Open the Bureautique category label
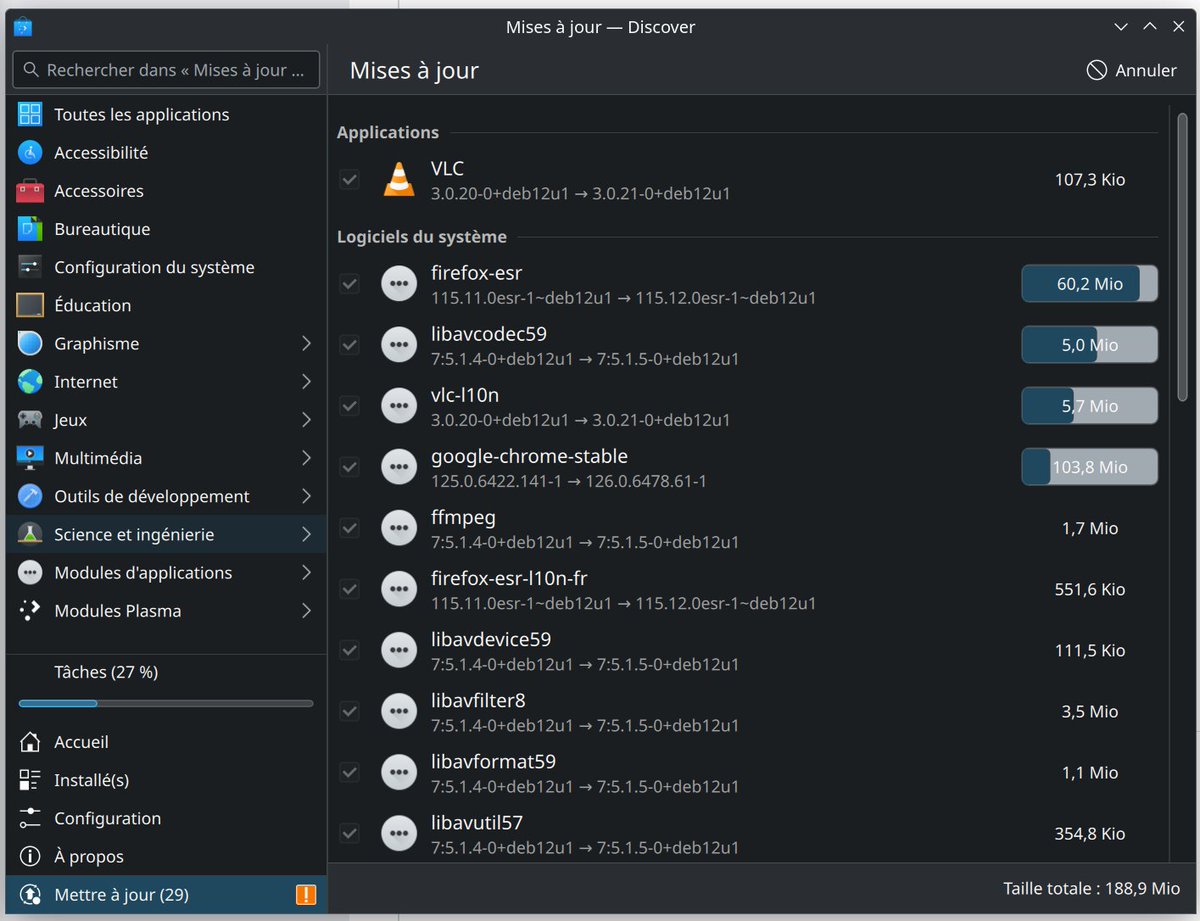The width and height of the screenshot is (1200, 921). point(102,229)
